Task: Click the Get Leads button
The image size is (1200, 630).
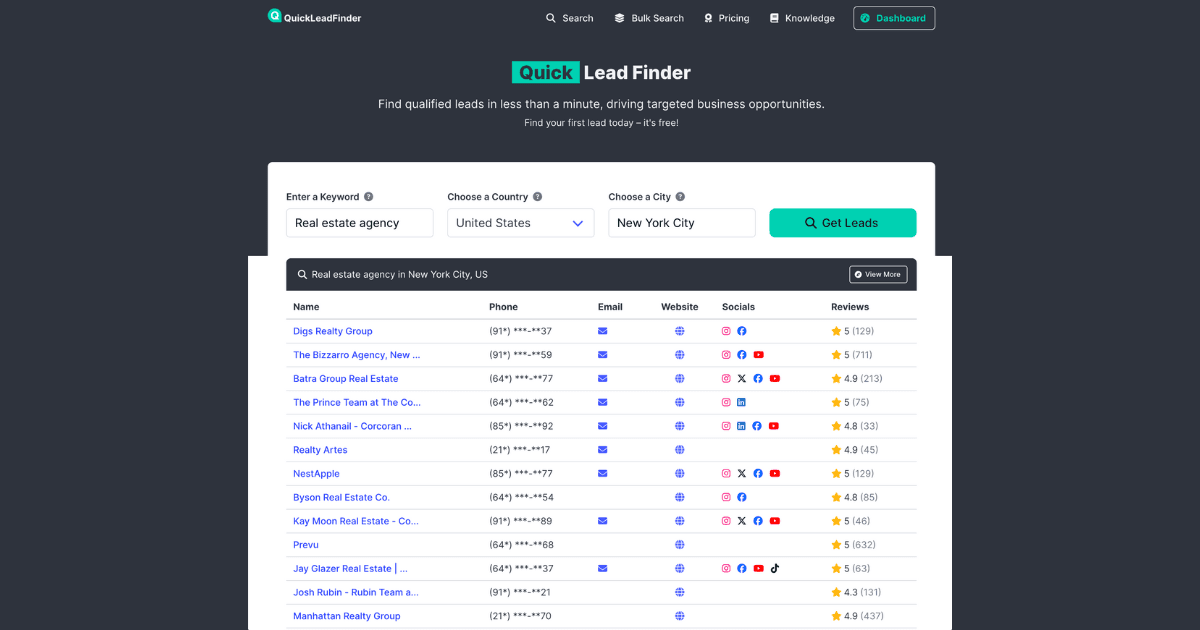Action: 843,223
